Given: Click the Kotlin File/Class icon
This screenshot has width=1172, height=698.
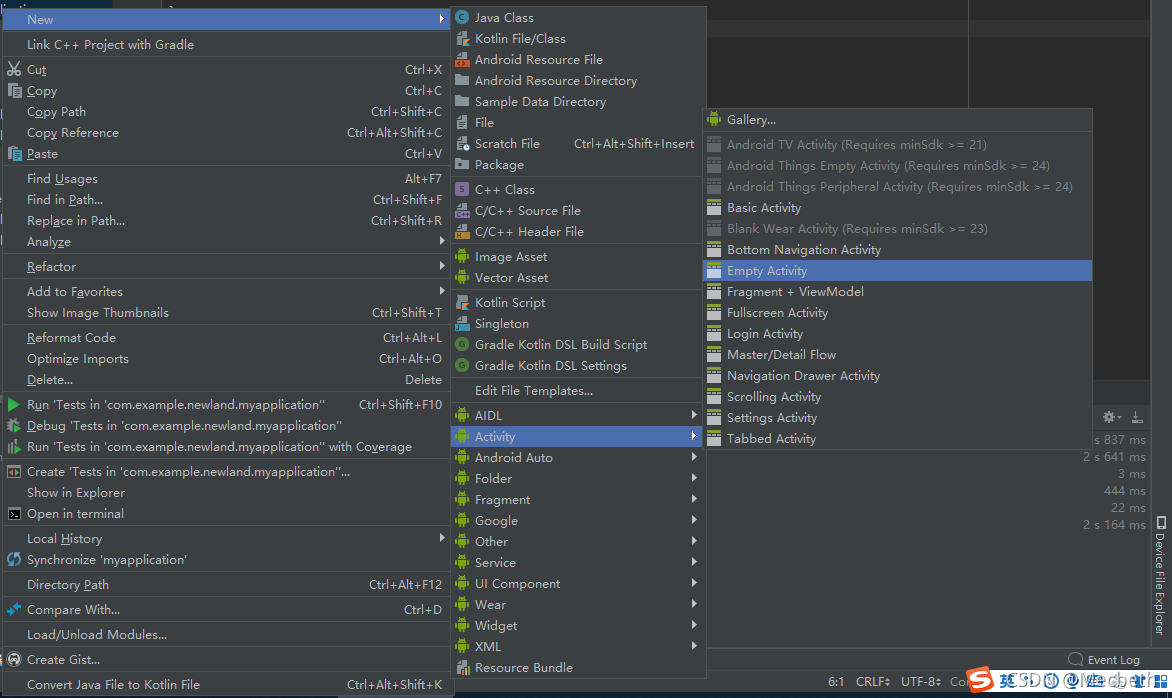Looking at the screenshot, I should pyautogui.click(x=463, y=38).
